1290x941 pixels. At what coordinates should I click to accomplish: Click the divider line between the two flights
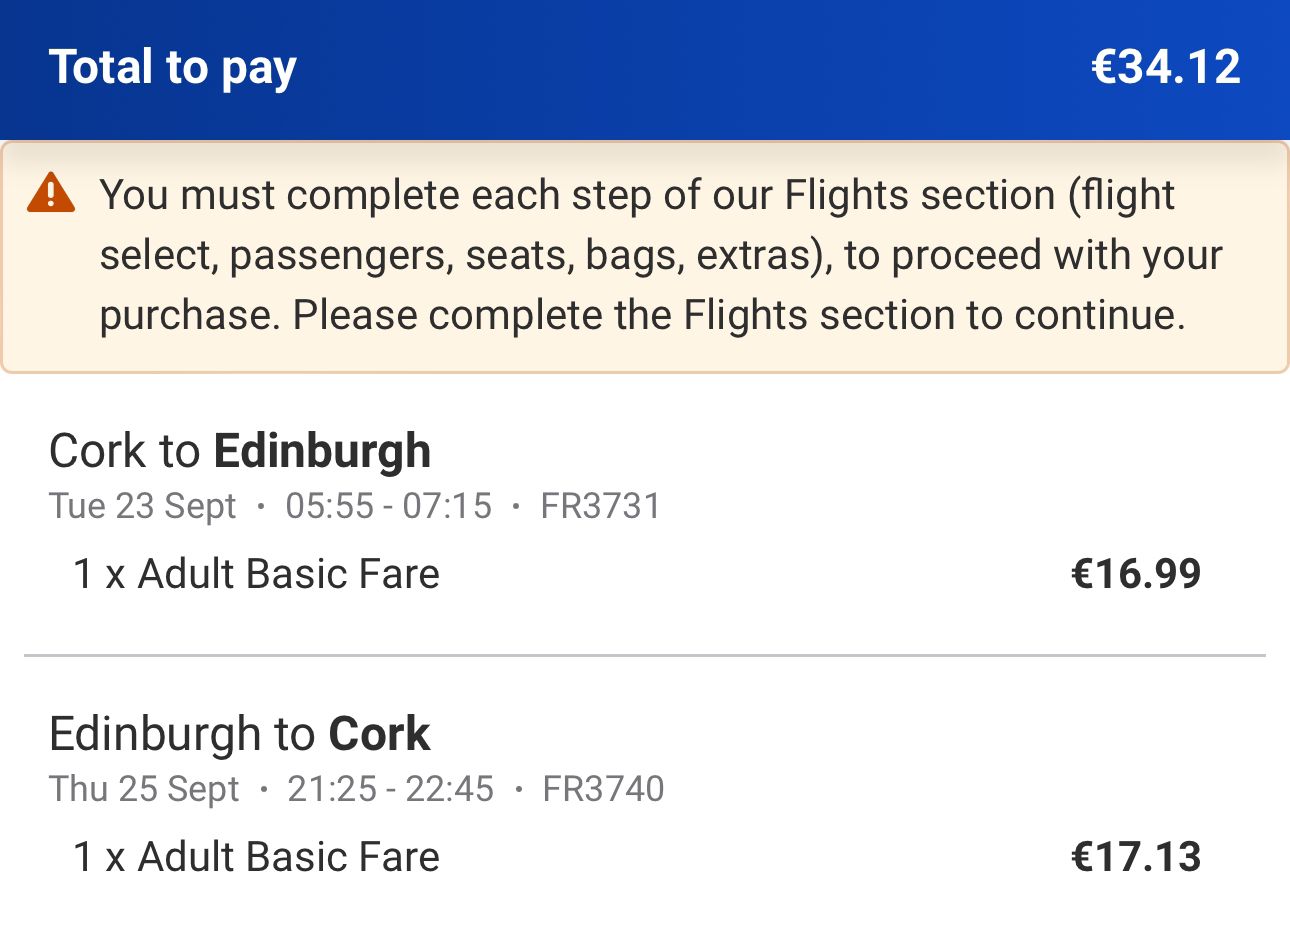[645, 656]
